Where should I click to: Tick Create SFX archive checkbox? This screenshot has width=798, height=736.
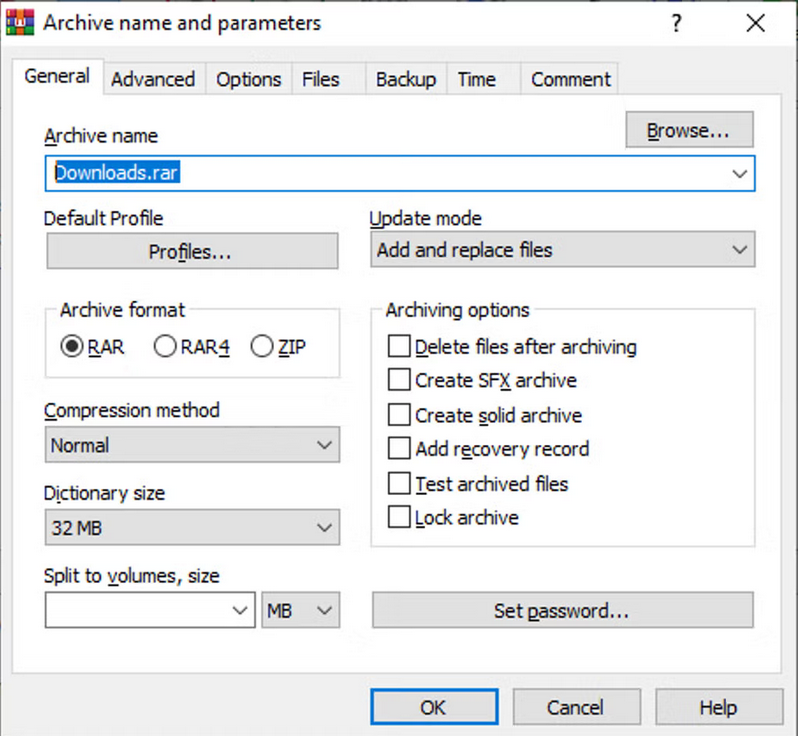(482, 380)
